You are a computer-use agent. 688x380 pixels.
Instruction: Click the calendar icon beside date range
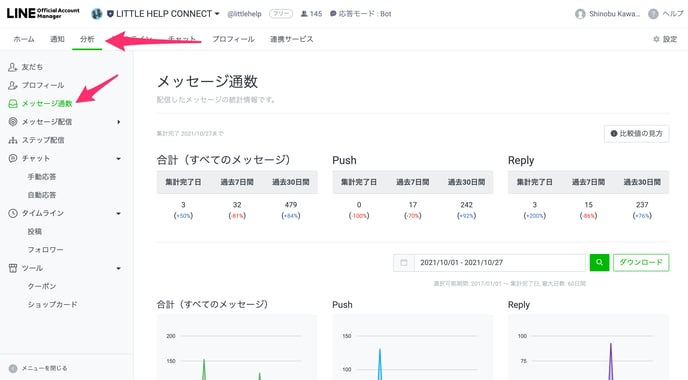pos(404,262)
